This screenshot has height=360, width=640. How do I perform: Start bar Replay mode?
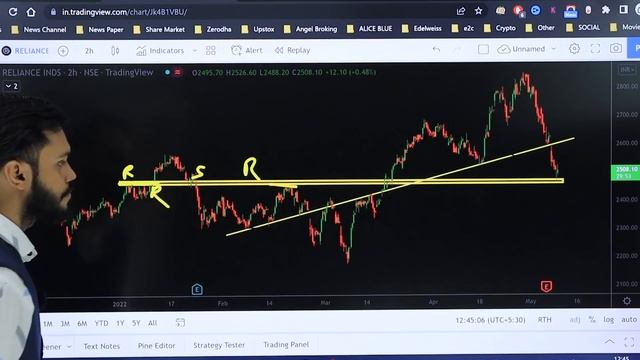292,50
